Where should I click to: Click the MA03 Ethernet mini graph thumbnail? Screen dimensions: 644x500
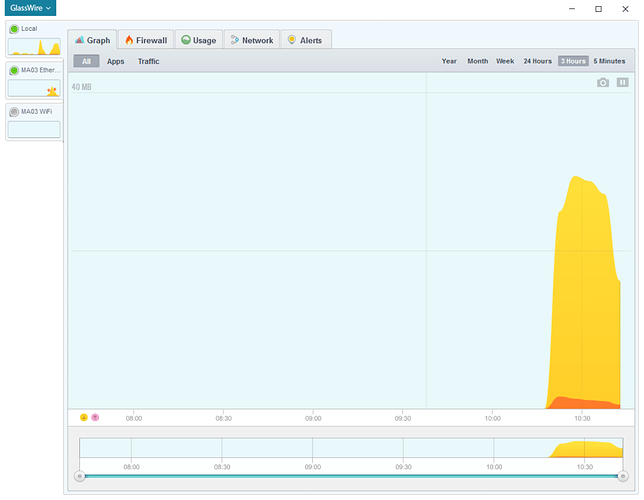[34, 88]
